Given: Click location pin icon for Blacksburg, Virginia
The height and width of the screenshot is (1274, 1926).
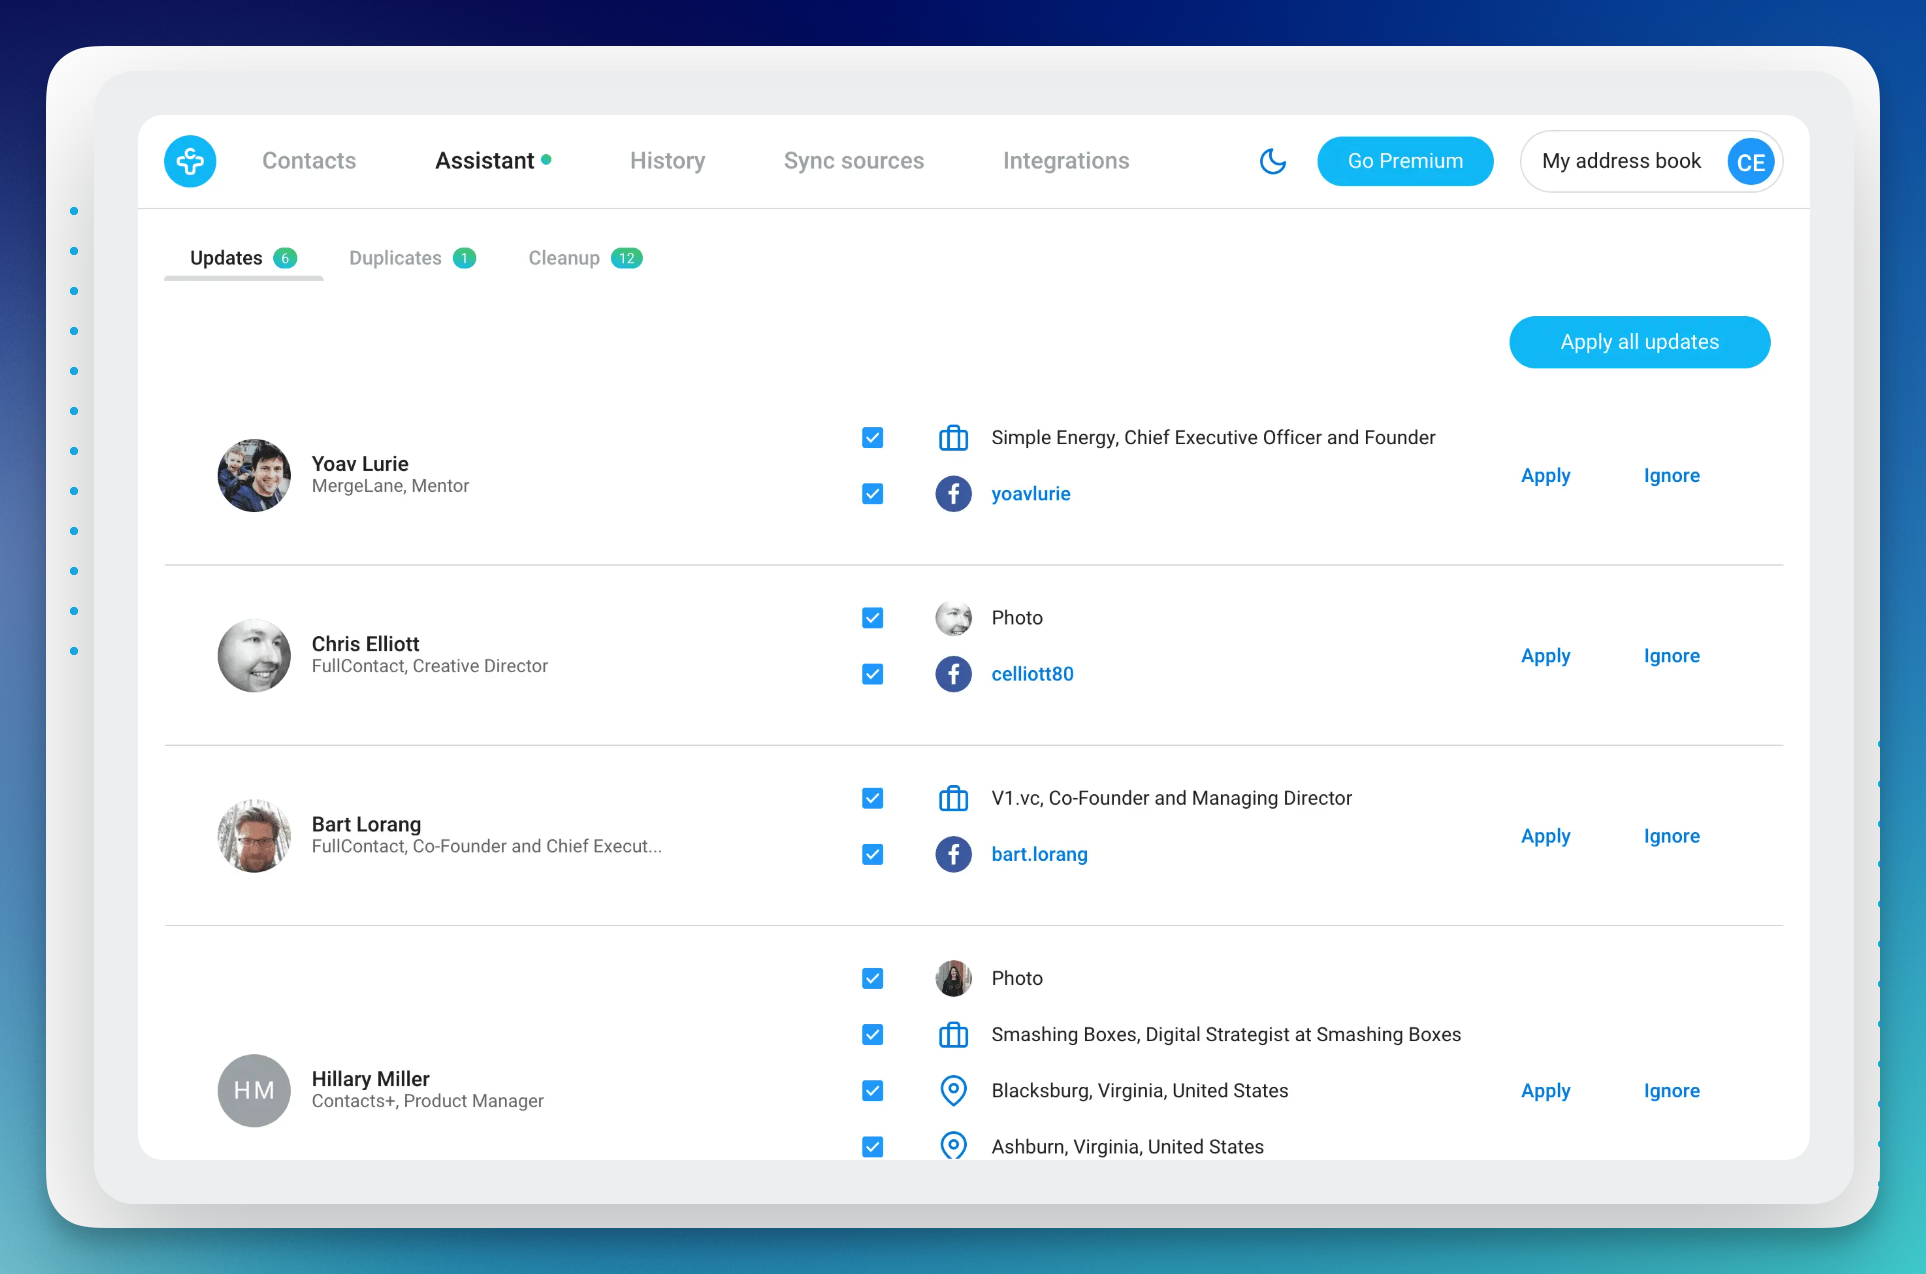Looking at the screenshot, I should tap(953, 1090).
